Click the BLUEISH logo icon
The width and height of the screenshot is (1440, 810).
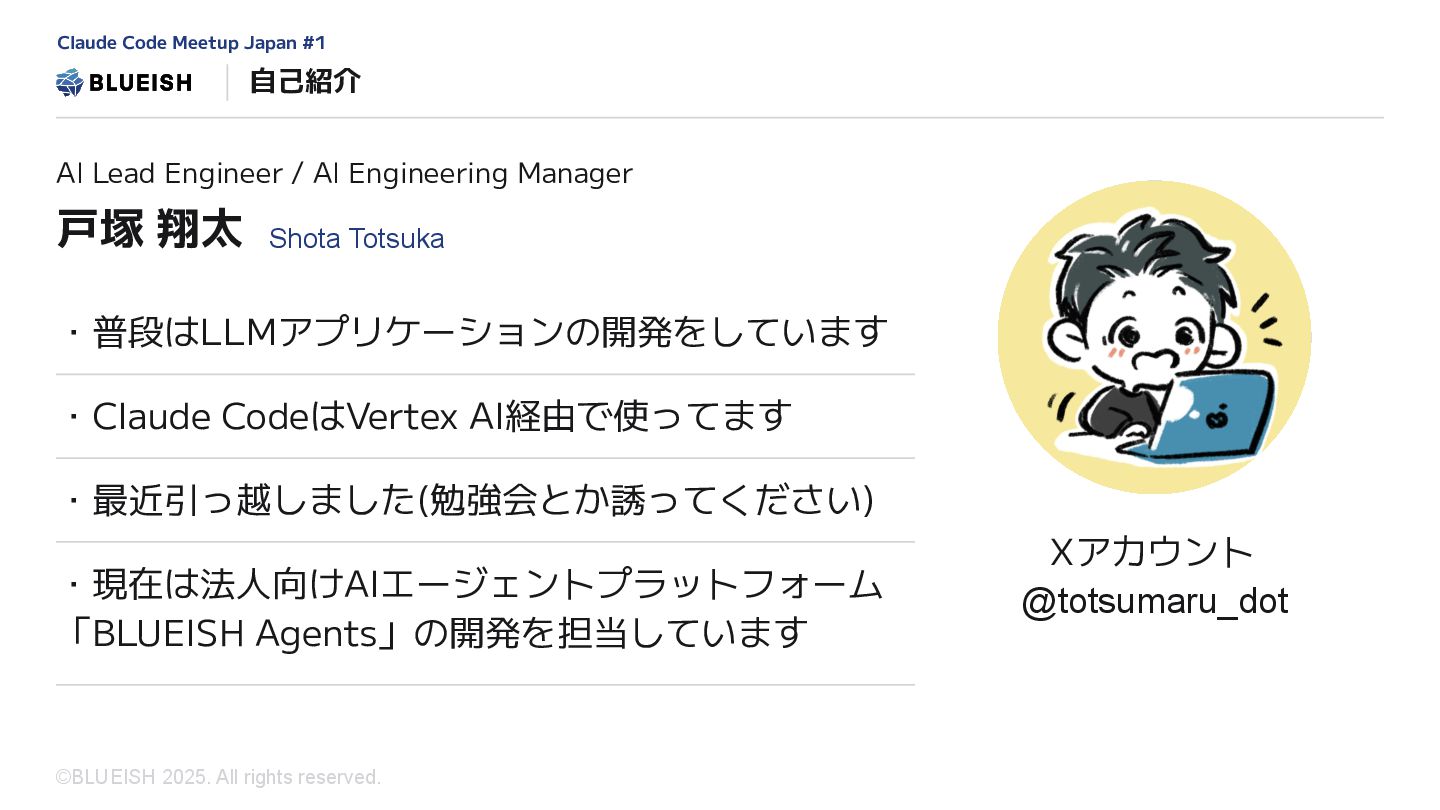click(69, 82)
